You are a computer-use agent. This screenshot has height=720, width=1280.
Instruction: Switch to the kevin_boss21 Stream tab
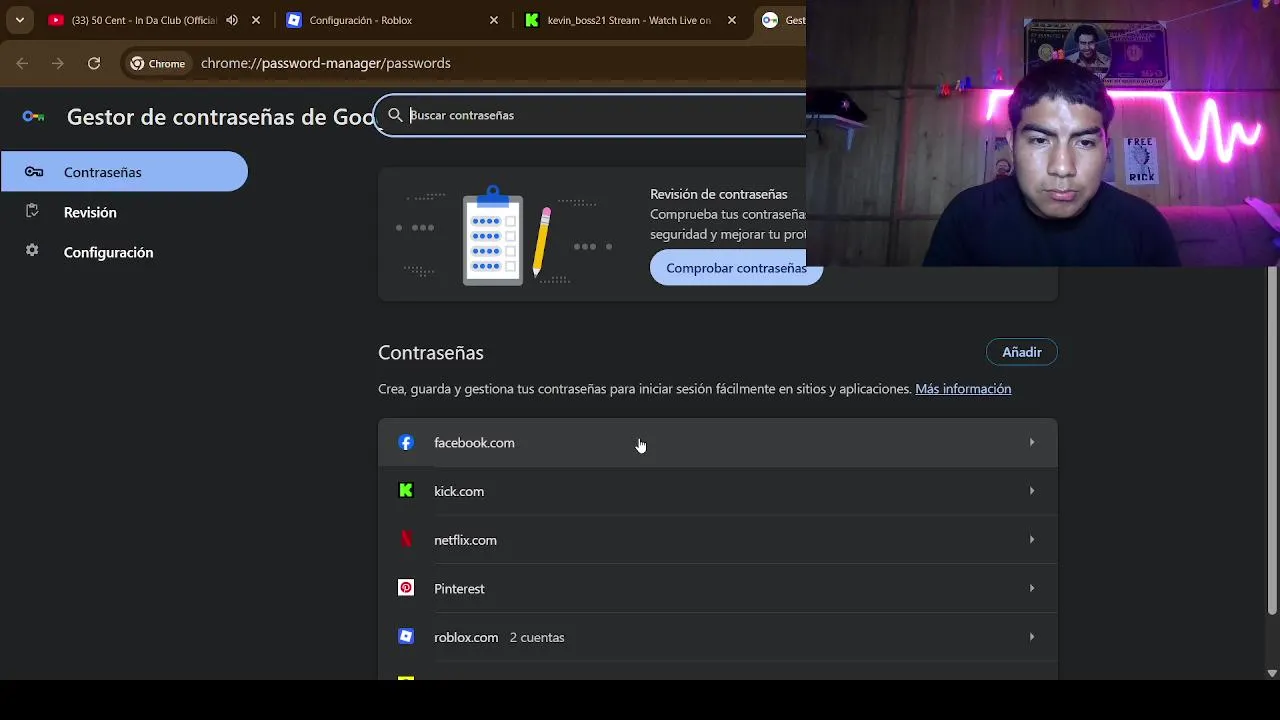[x=629, y=20]
